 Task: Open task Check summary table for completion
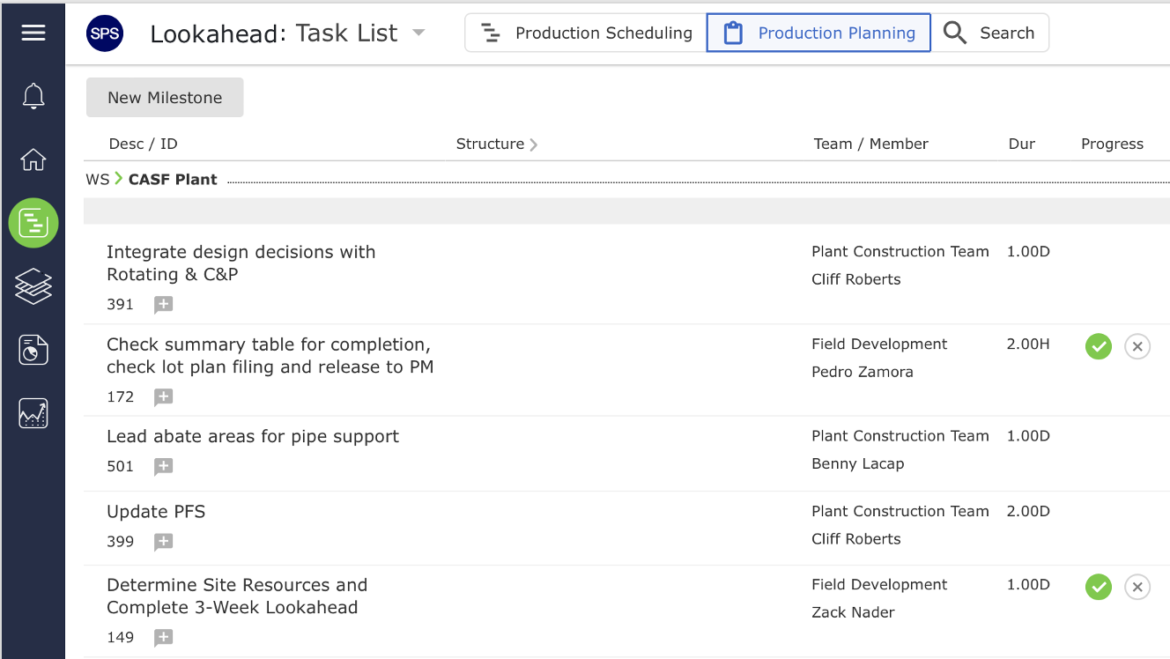tap(270, 355)
